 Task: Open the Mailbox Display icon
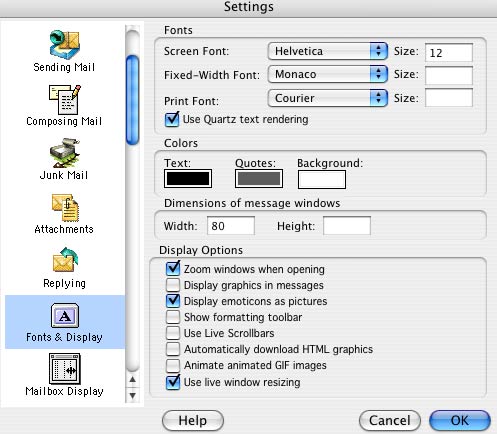pos(65,369)
